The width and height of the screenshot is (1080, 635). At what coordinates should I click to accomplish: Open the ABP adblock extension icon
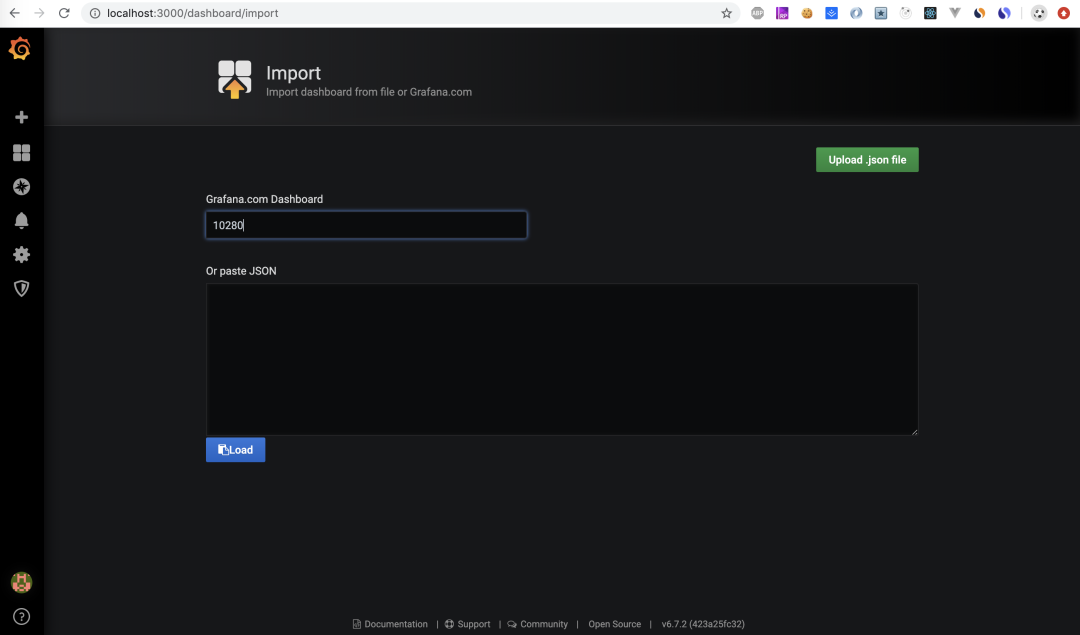(x=757, y=13)
